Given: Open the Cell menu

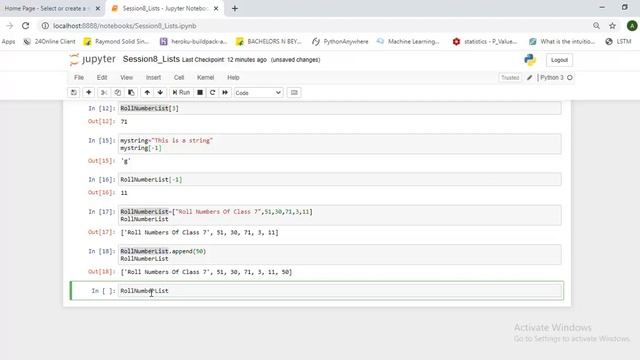Looking at the screenshot, I should 179,78.
